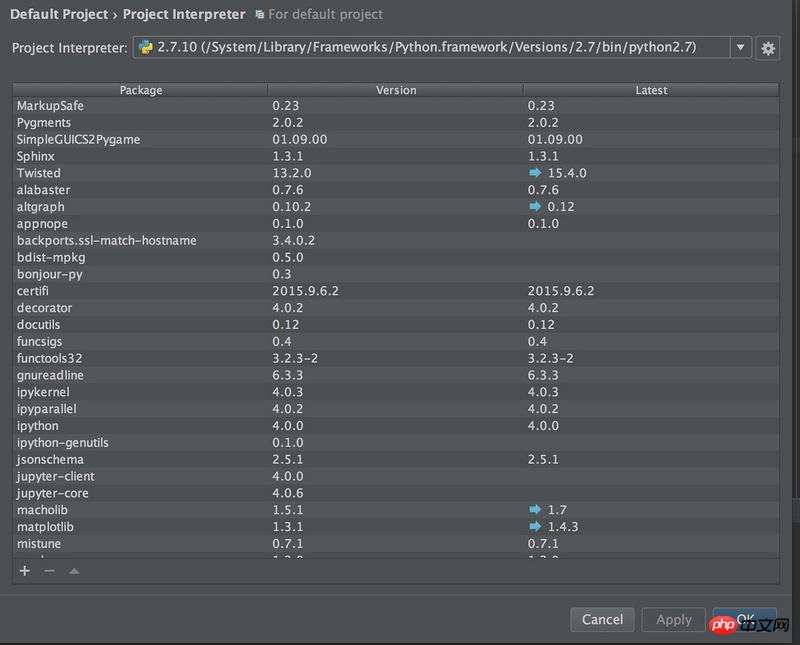The image size is (800, 645).
Task: Click the Cancel button
Action: 602,619
